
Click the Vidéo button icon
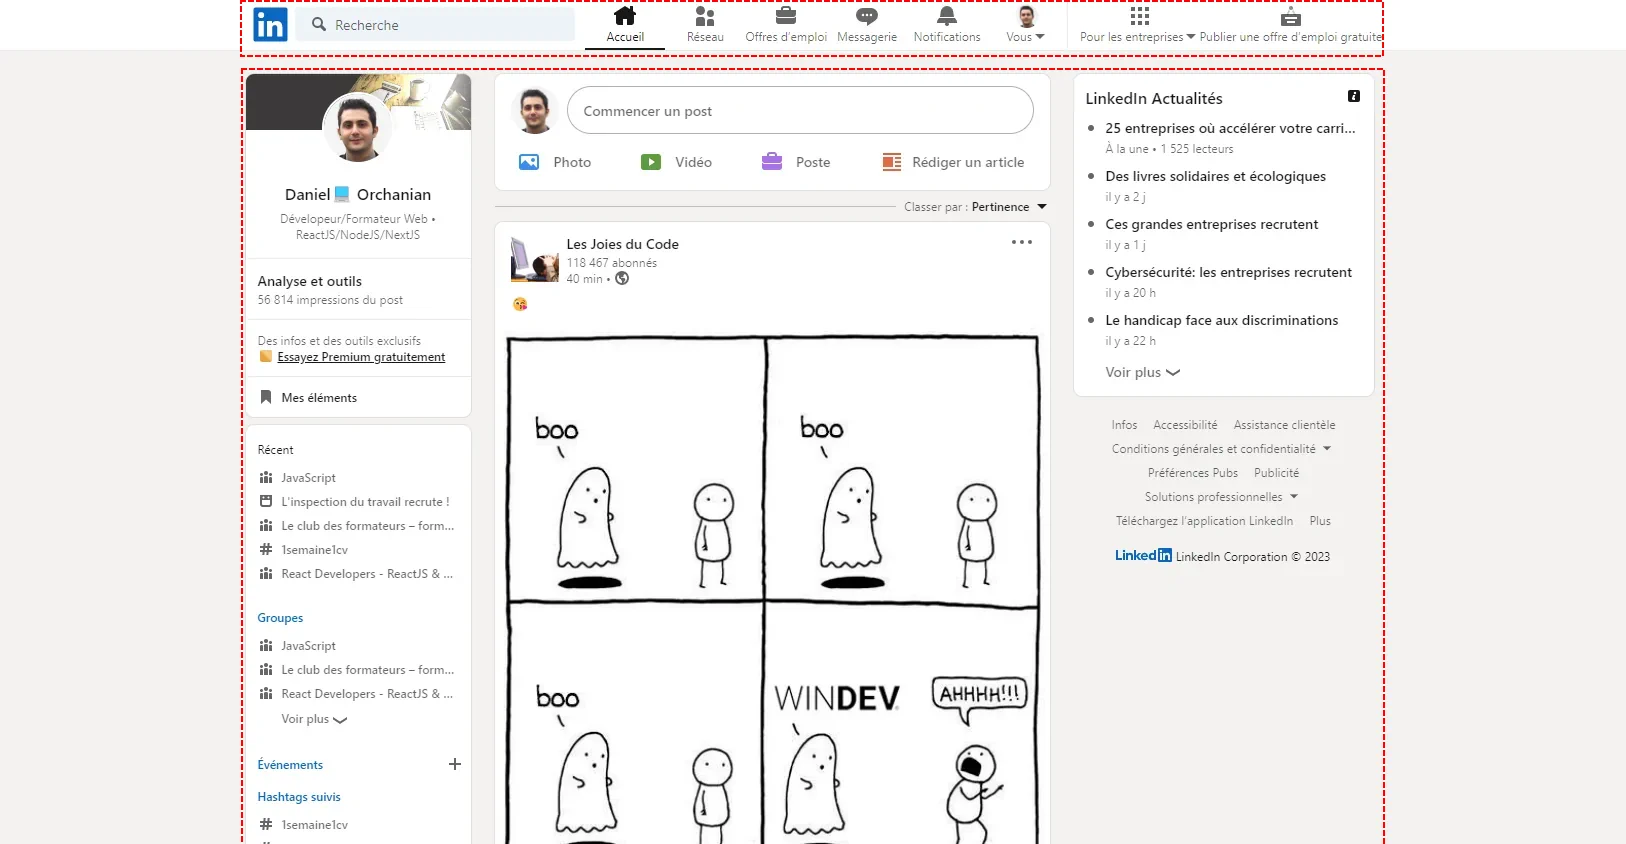651,162
